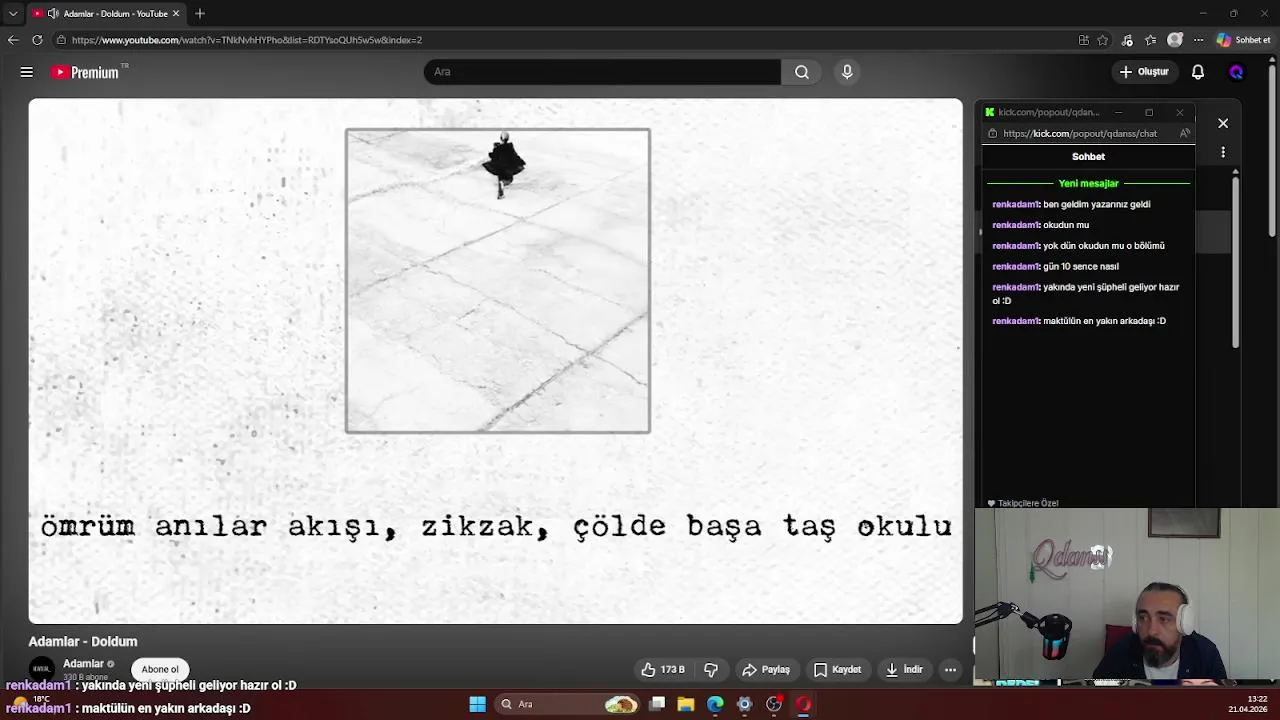Click the Oluştur create button
1280x720 pixels.
click(1144, 72)
